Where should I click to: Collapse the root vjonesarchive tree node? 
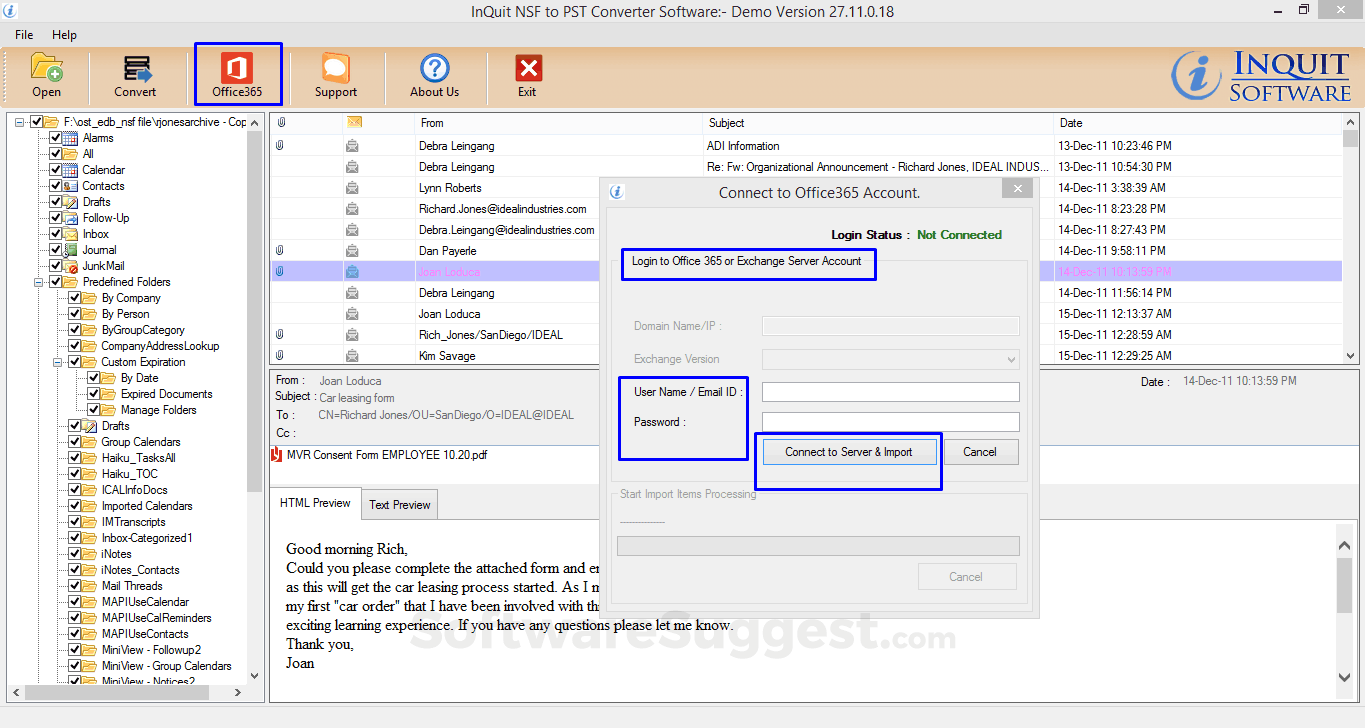coord(20,122)
